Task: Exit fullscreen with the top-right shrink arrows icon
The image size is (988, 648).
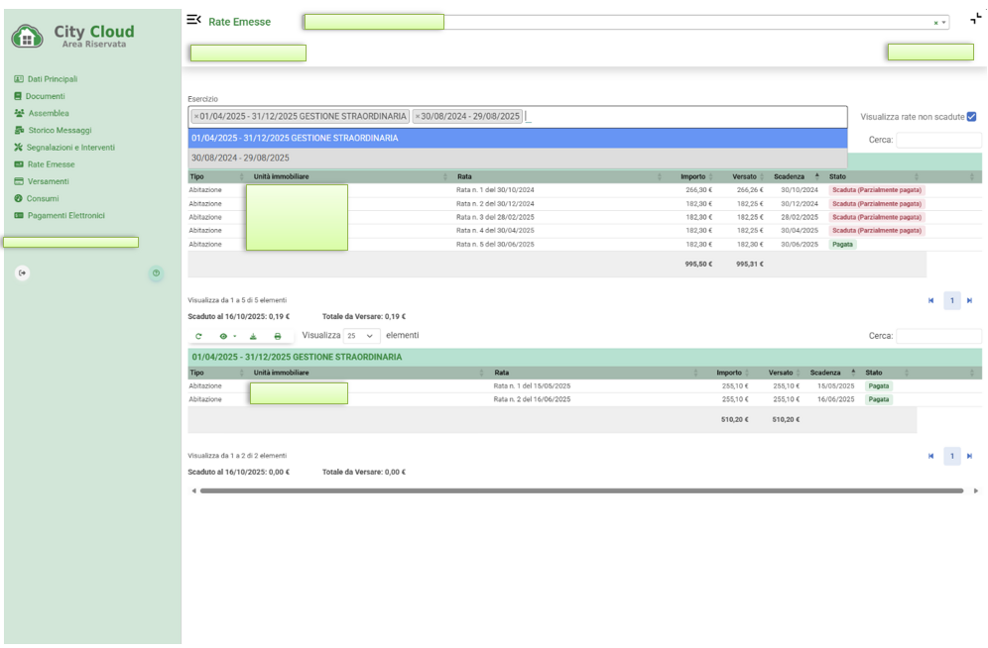Action: [975, 18]
